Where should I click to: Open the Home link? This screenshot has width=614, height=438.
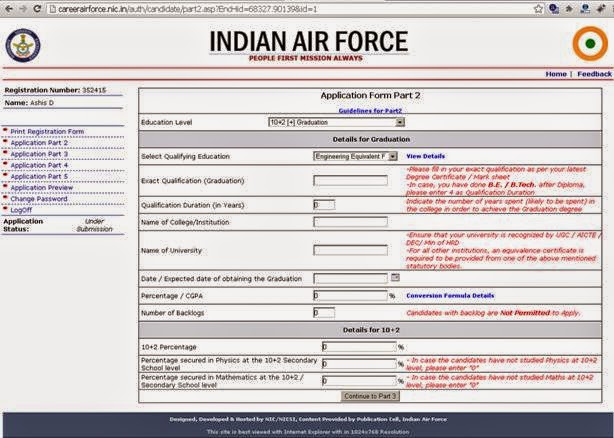[x=556, y=74]
